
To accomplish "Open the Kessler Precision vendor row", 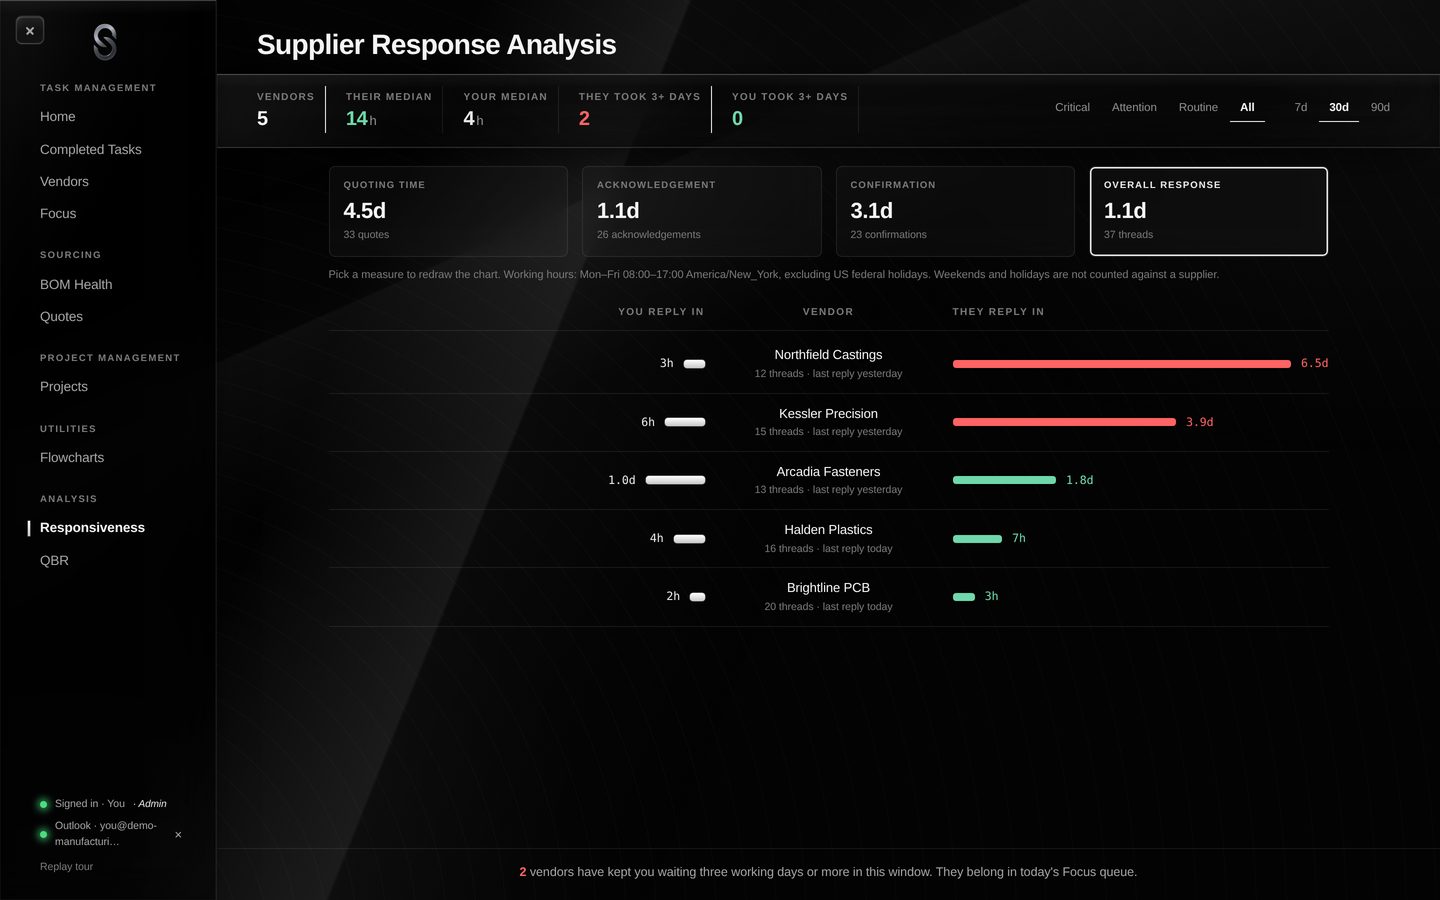I will coord(828,422).
